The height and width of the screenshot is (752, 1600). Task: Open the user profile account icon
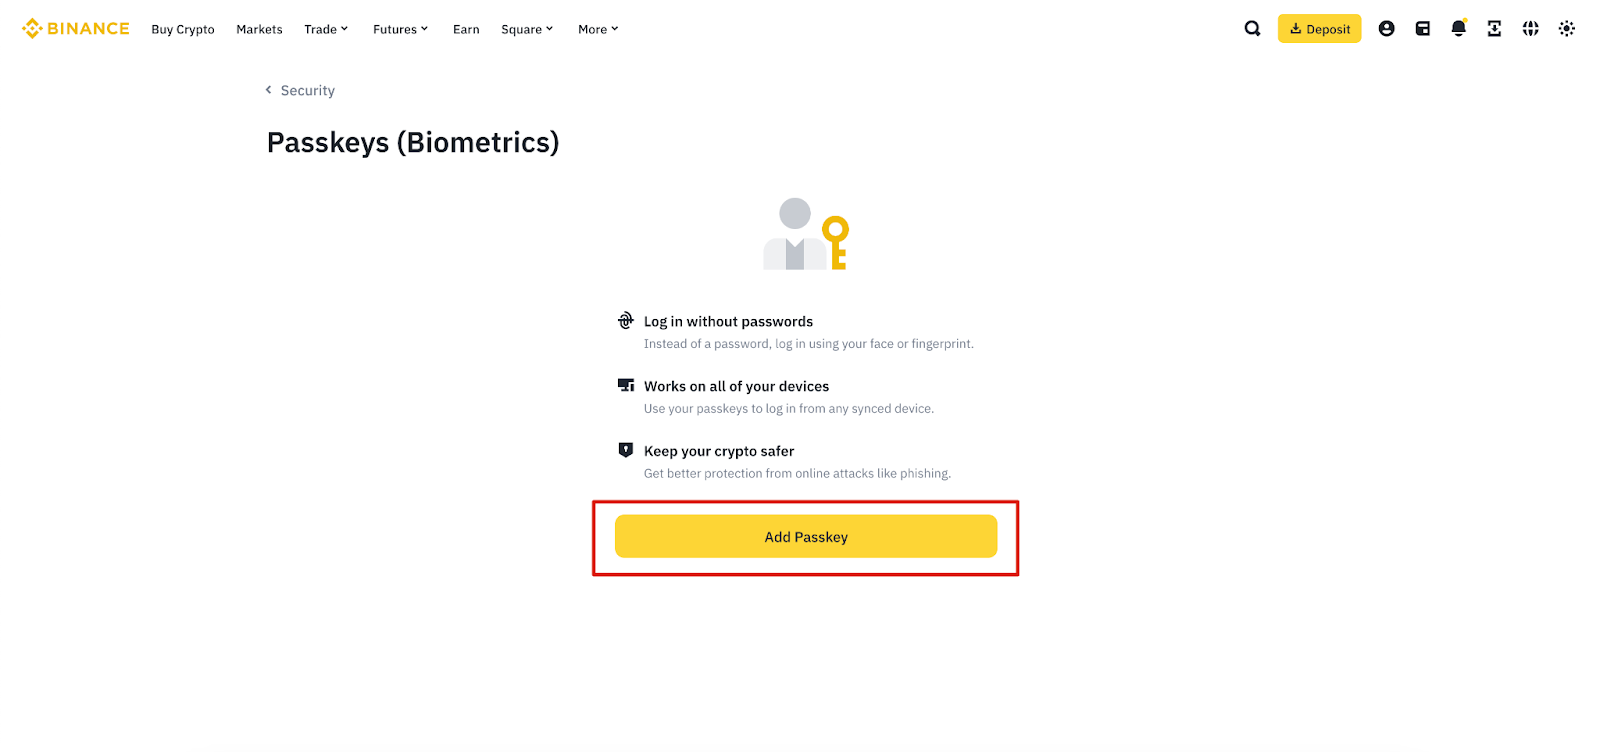pos(1386,29)
